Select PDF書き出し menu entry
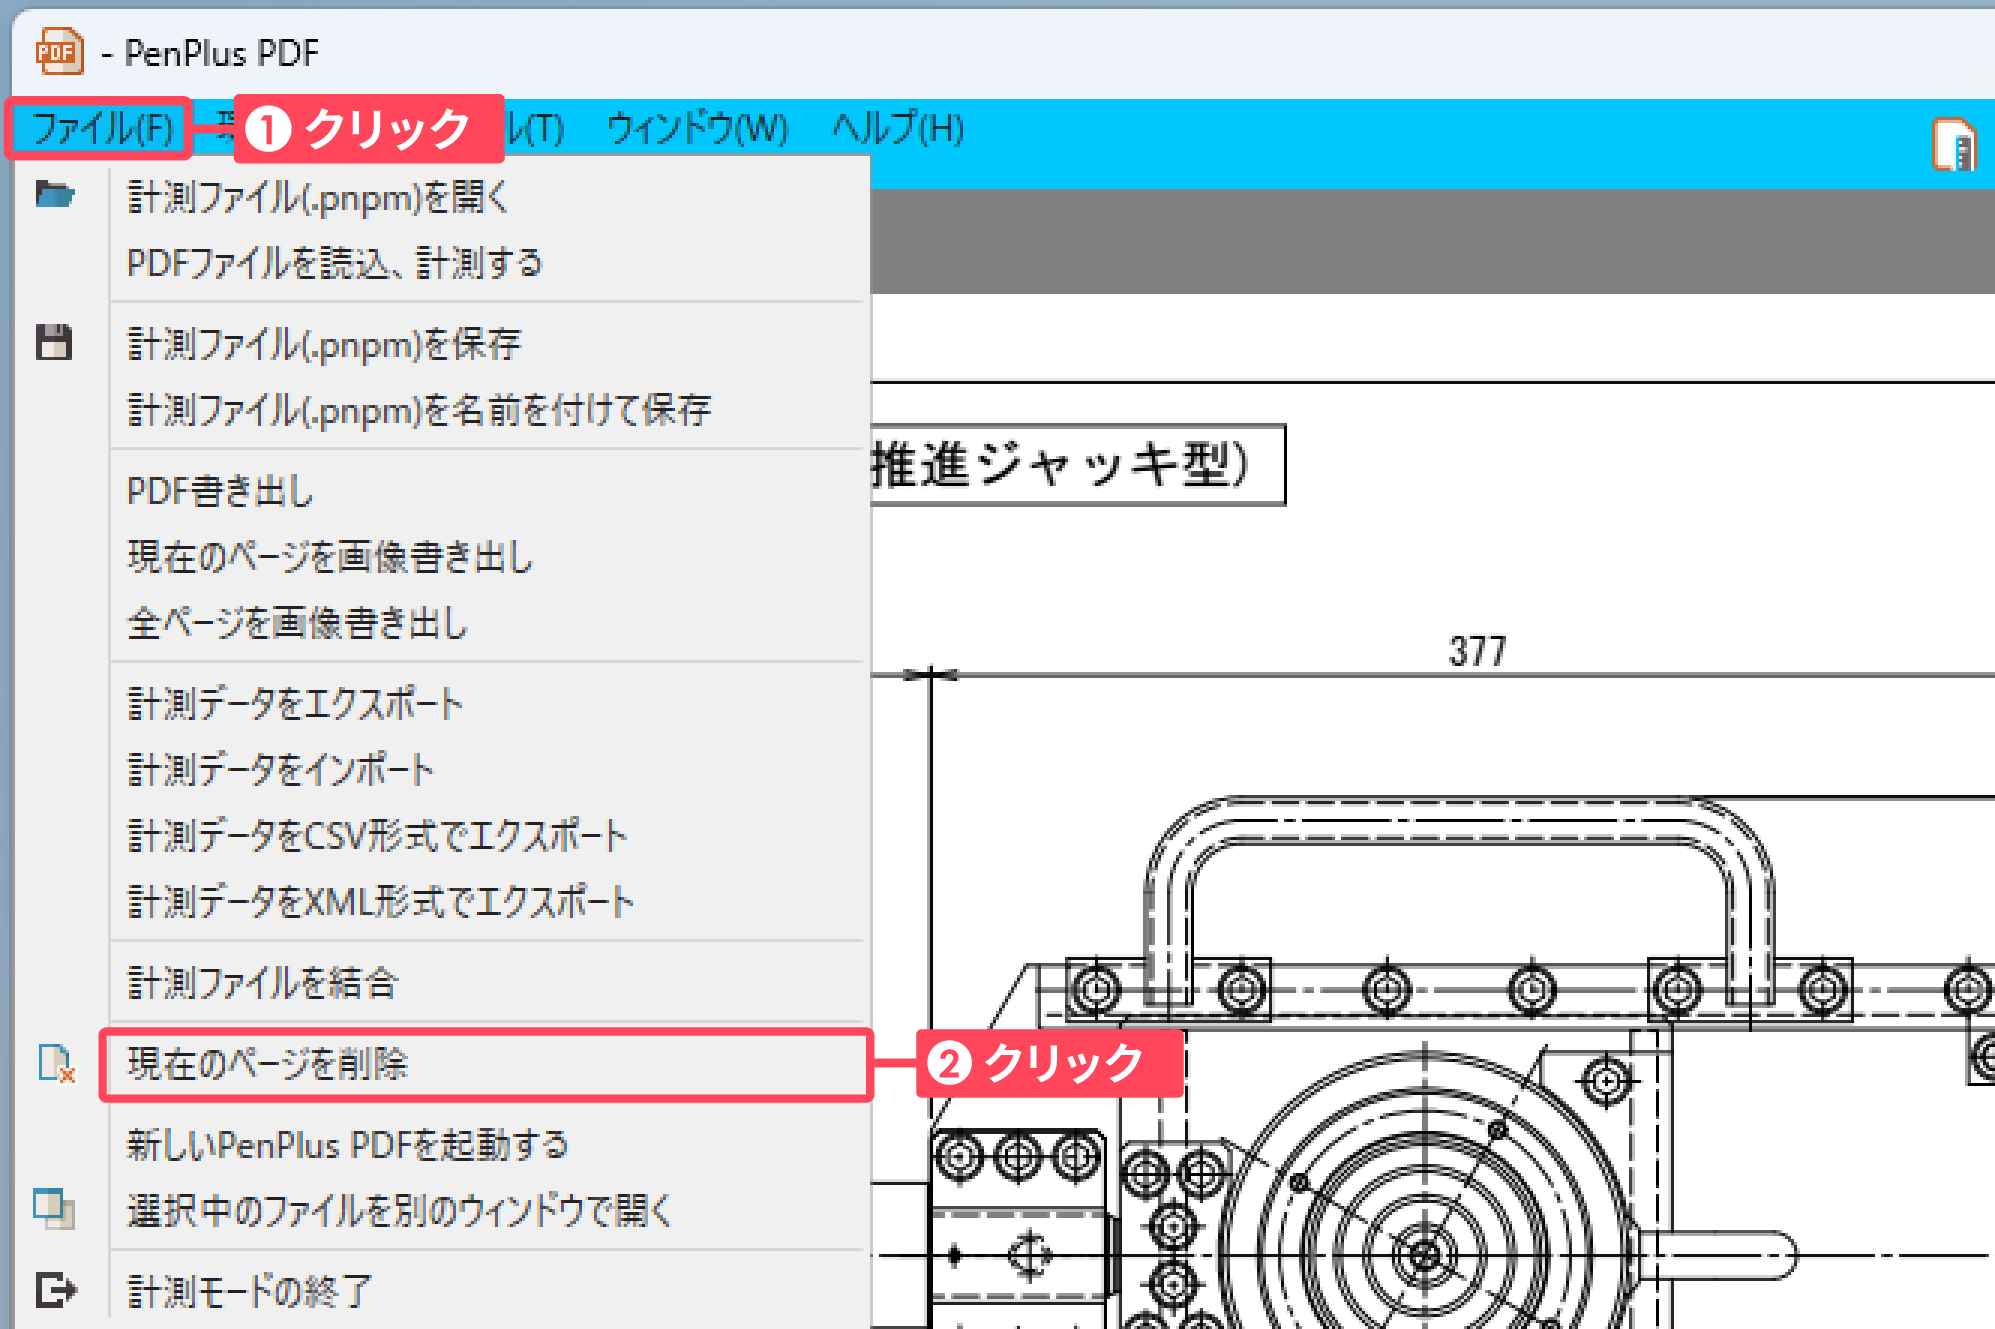This screenshot has height=1329, width=1995. (220, 491)
